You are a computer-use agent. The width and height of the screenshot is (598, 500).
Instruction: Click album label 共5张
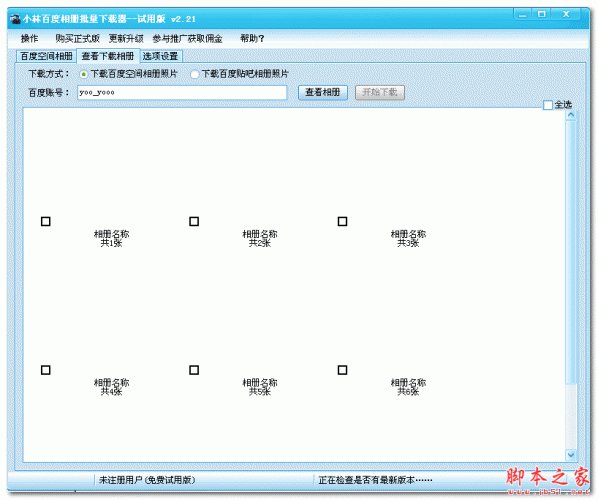[x=260, y=392]
